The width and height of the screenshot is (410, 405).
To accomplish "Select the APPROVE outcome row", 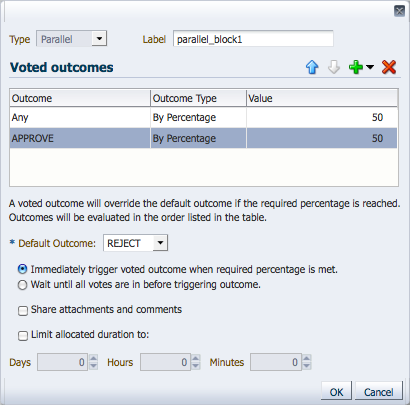I will tap(203, 138).
